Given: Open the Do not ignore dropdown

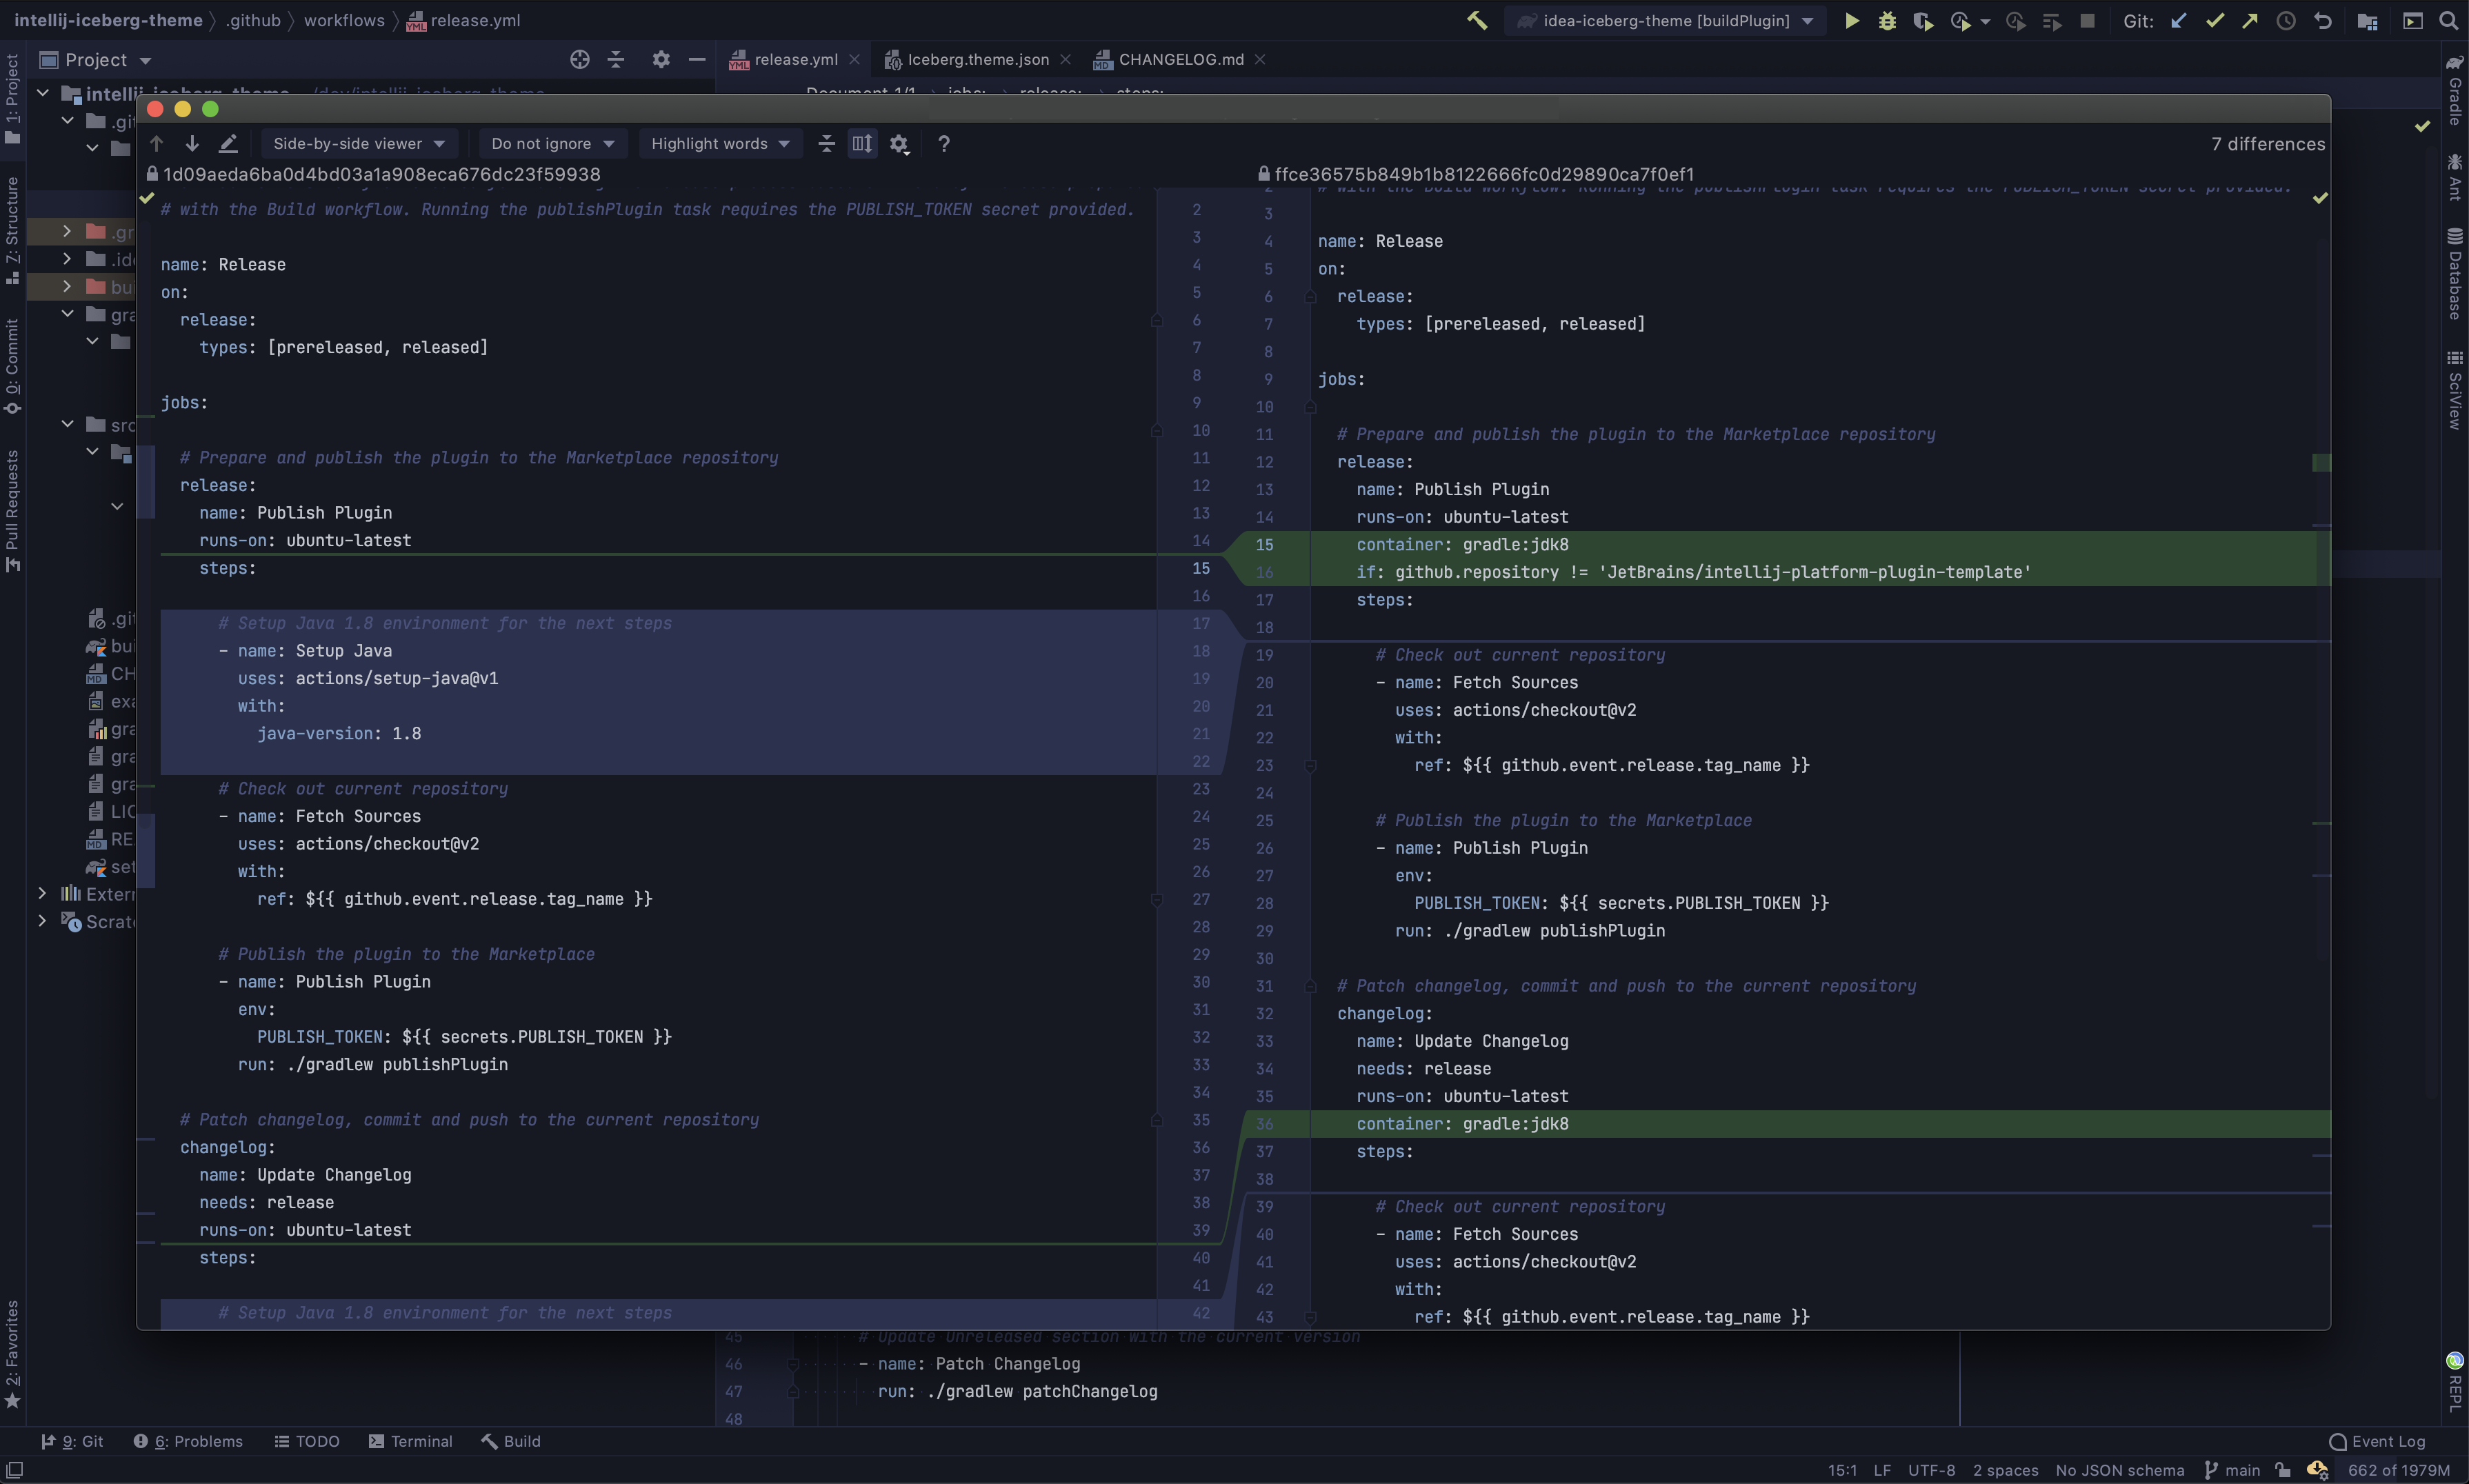Looking at the screenshot, I should [x=552, y=143].
